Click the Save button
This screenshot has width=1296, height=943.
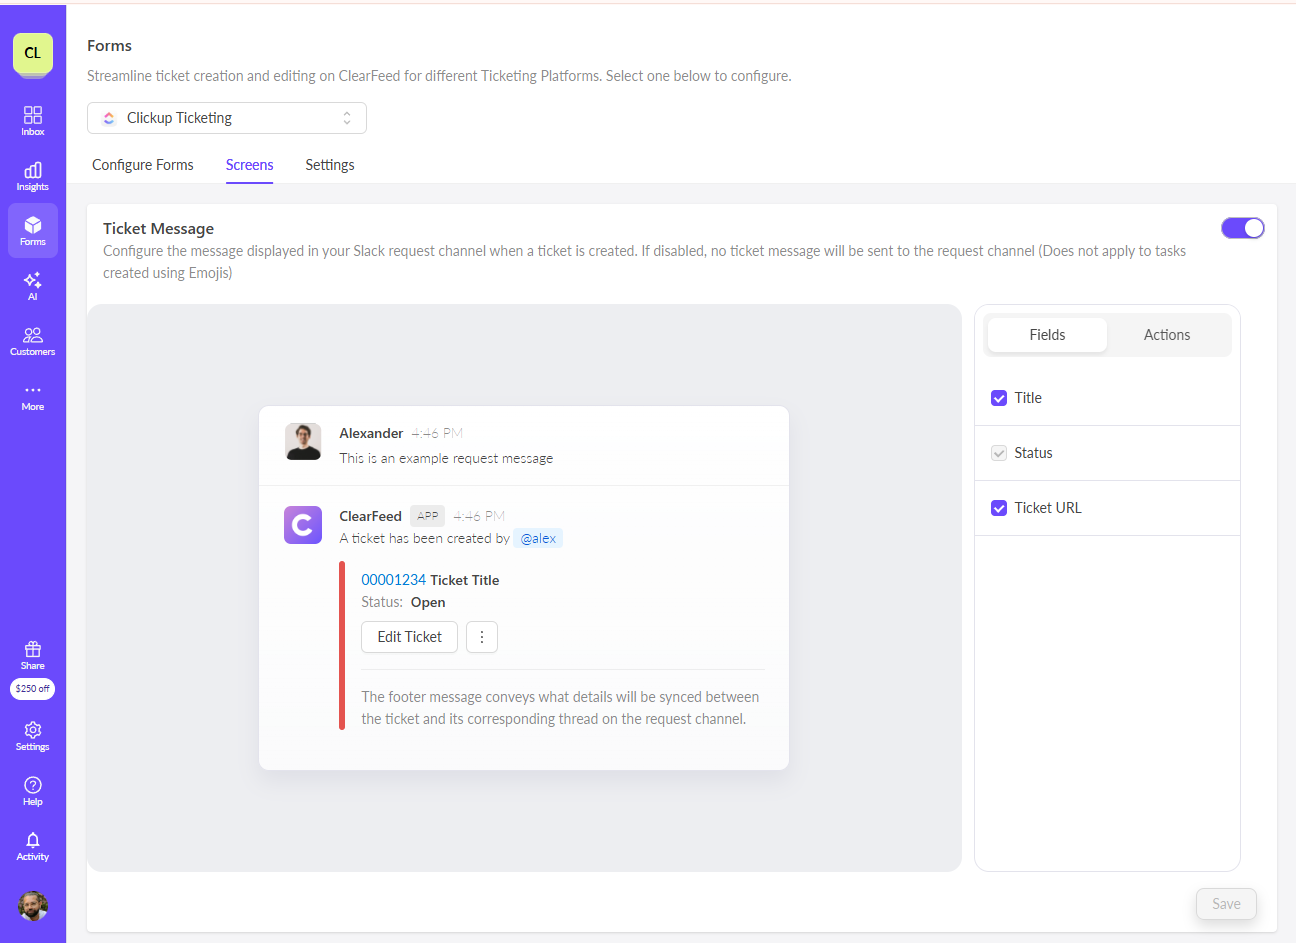1226,904
